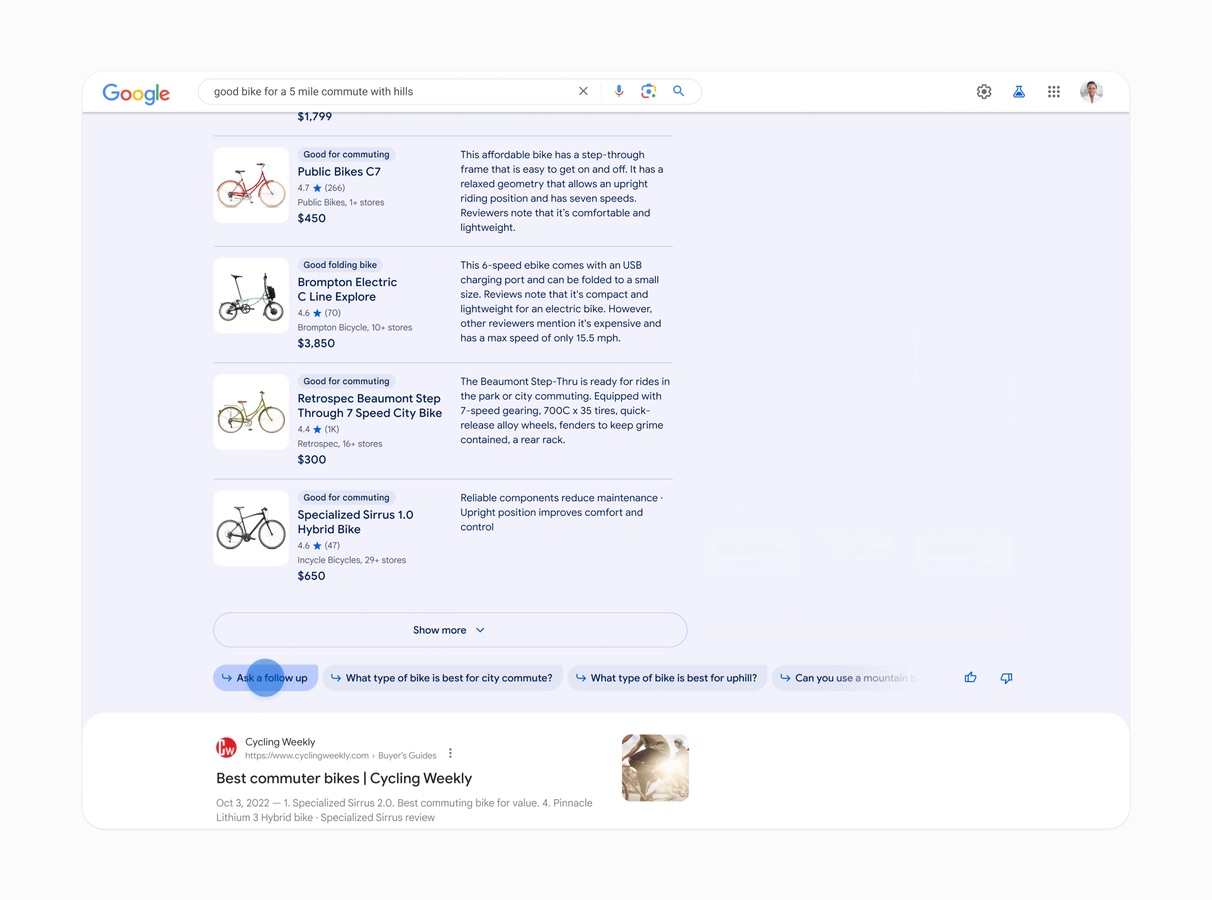Click 'Retrospec, 16+ stores' text
The image size is (1212, 900).
340,444
